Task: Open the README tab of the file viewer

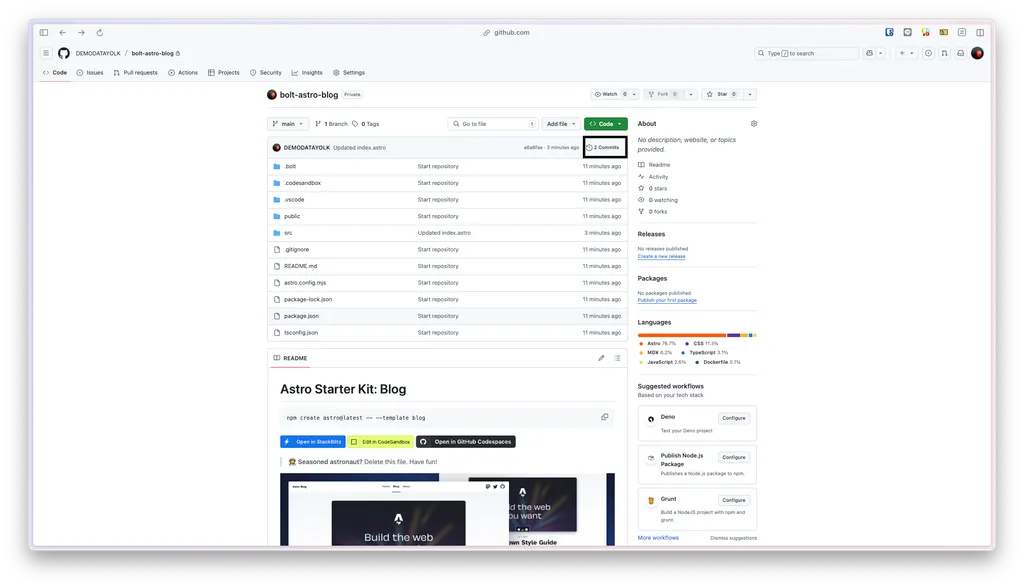Action: (x=290, y=358)
